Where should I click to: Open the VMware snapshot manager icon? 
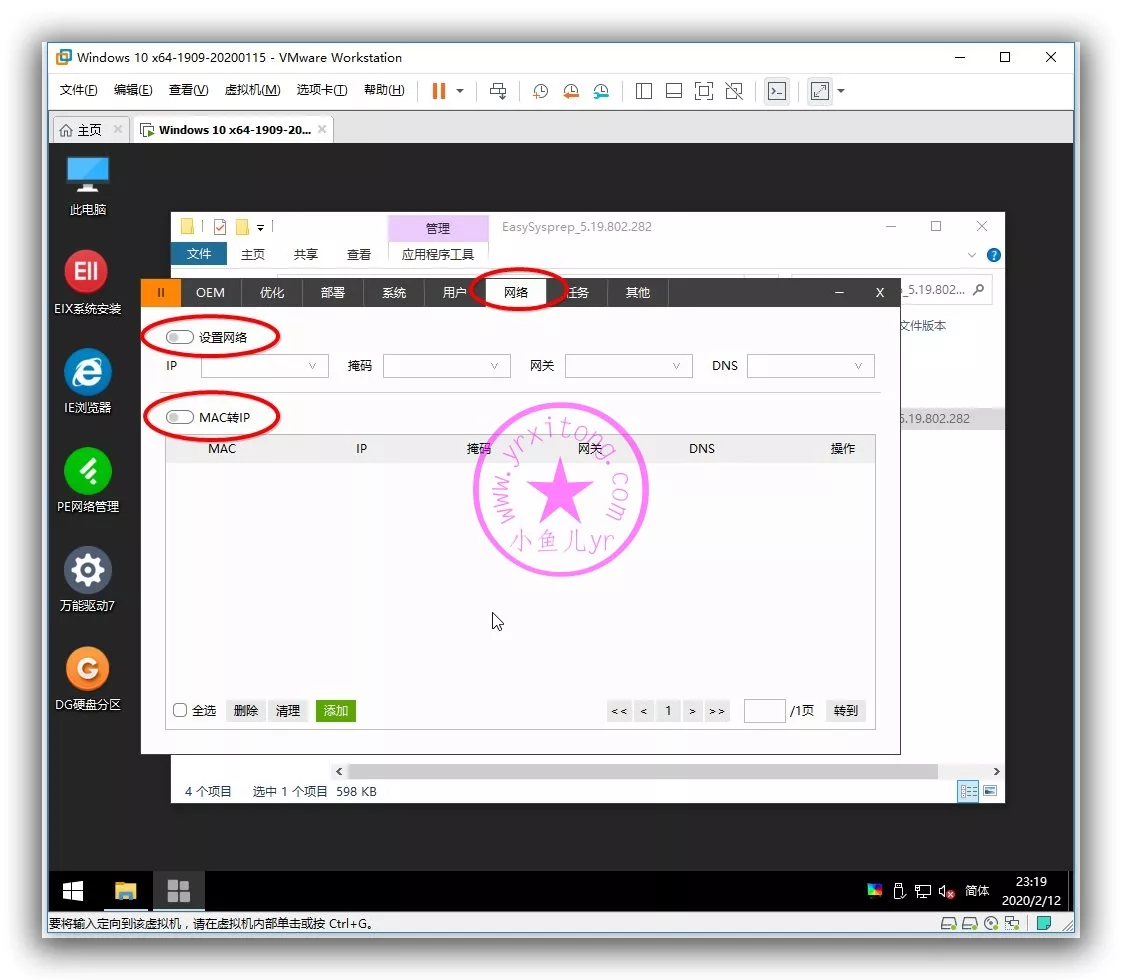click(x=601, y=91)
